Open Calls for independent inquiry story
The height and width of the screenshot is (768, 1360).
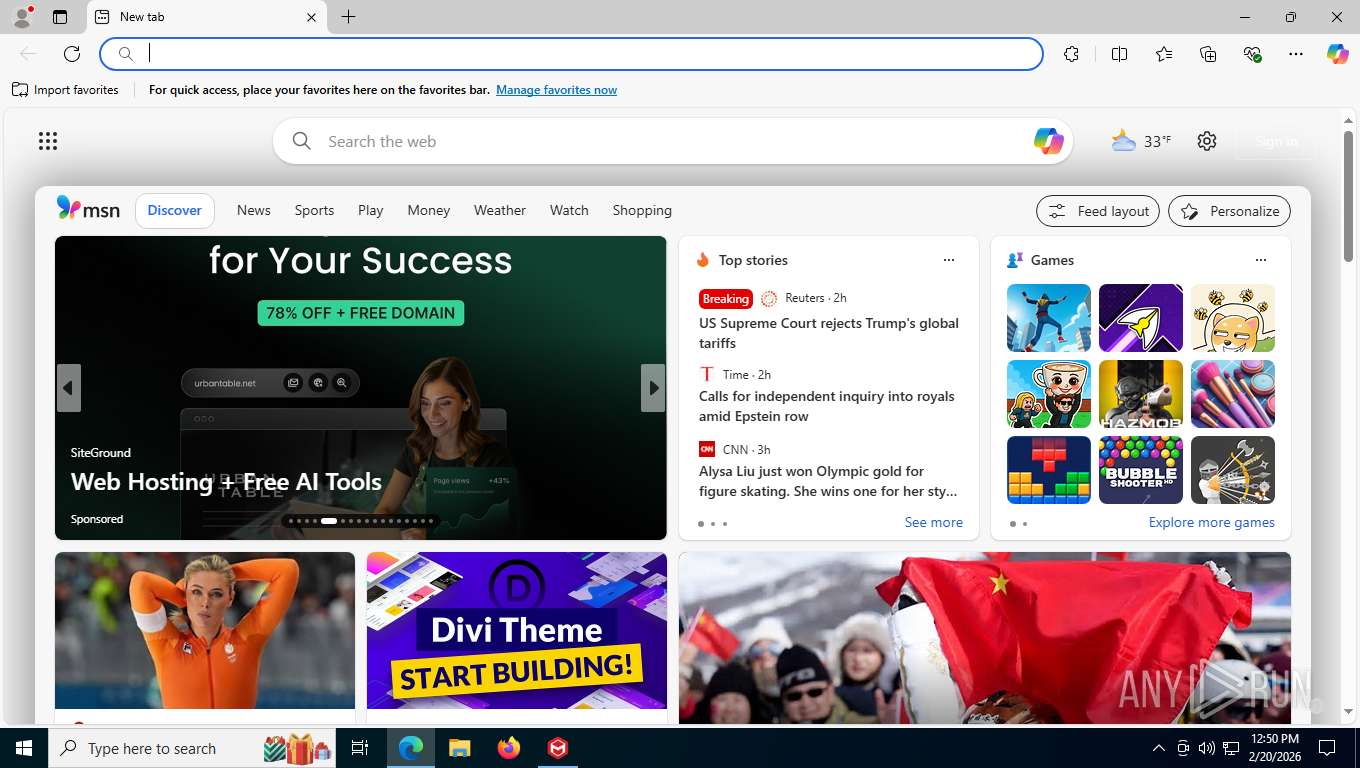[x=827, y=406]
